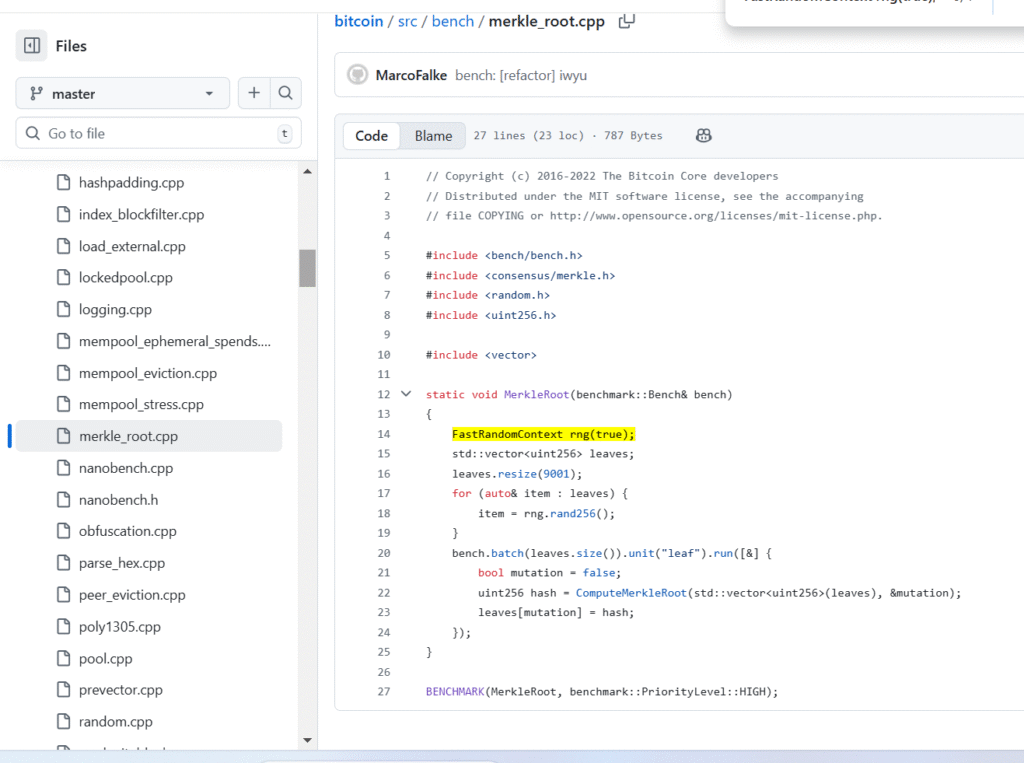Open the Copilot icon in file header
The image size is (1024, 763).
703,135
